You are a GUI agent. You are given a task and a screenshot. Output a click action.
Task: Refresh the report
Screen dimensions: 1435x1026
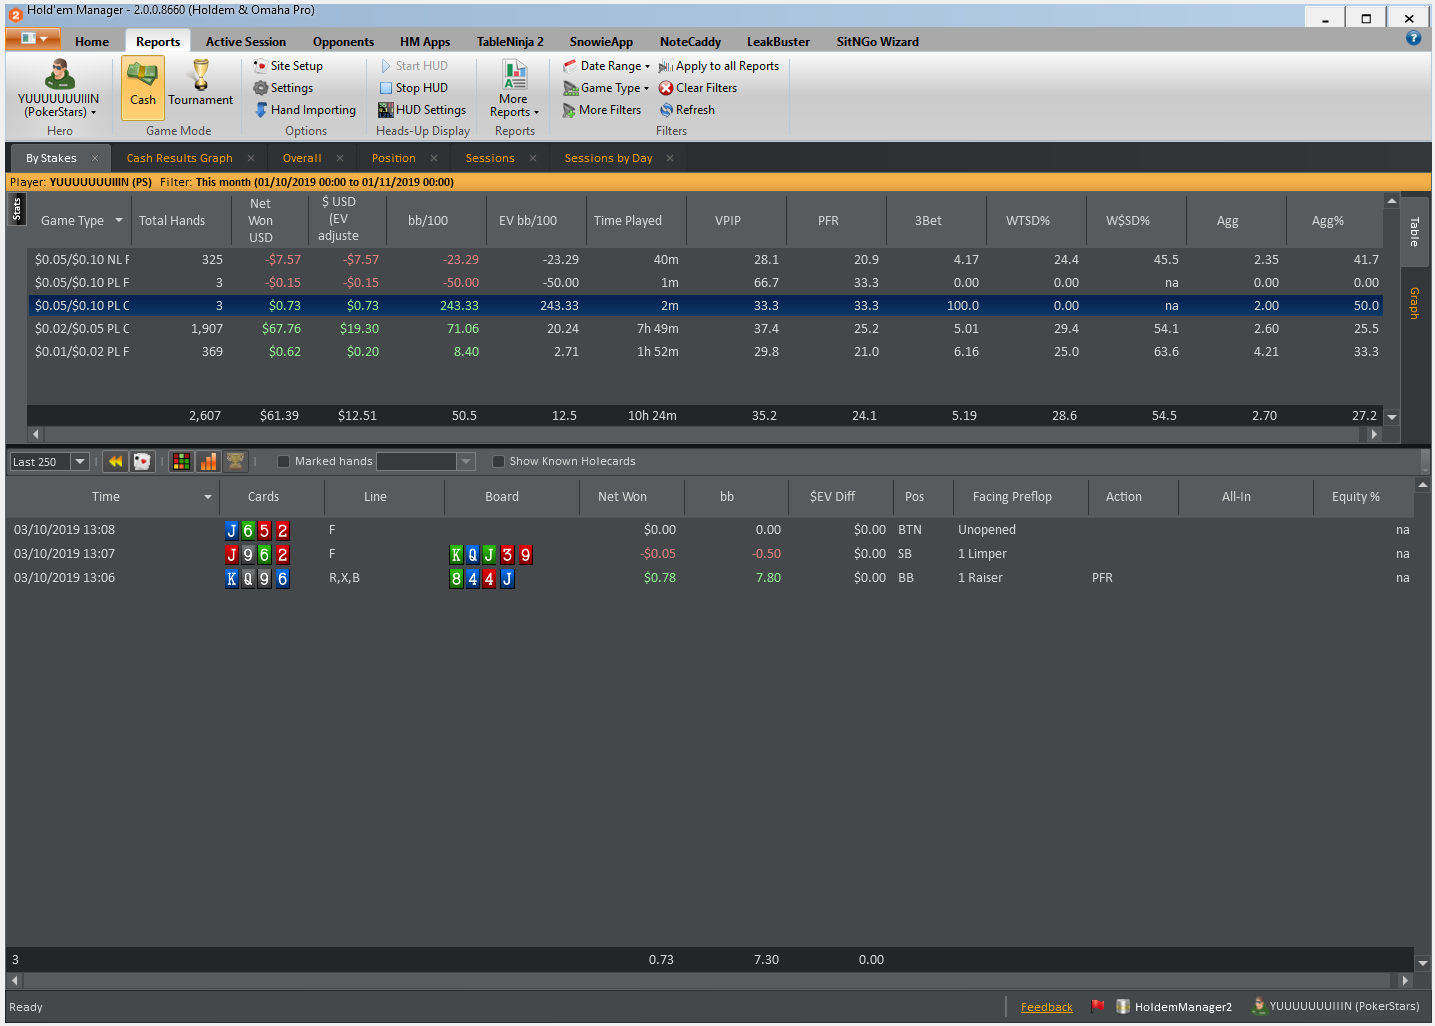(x=687, y=110)
